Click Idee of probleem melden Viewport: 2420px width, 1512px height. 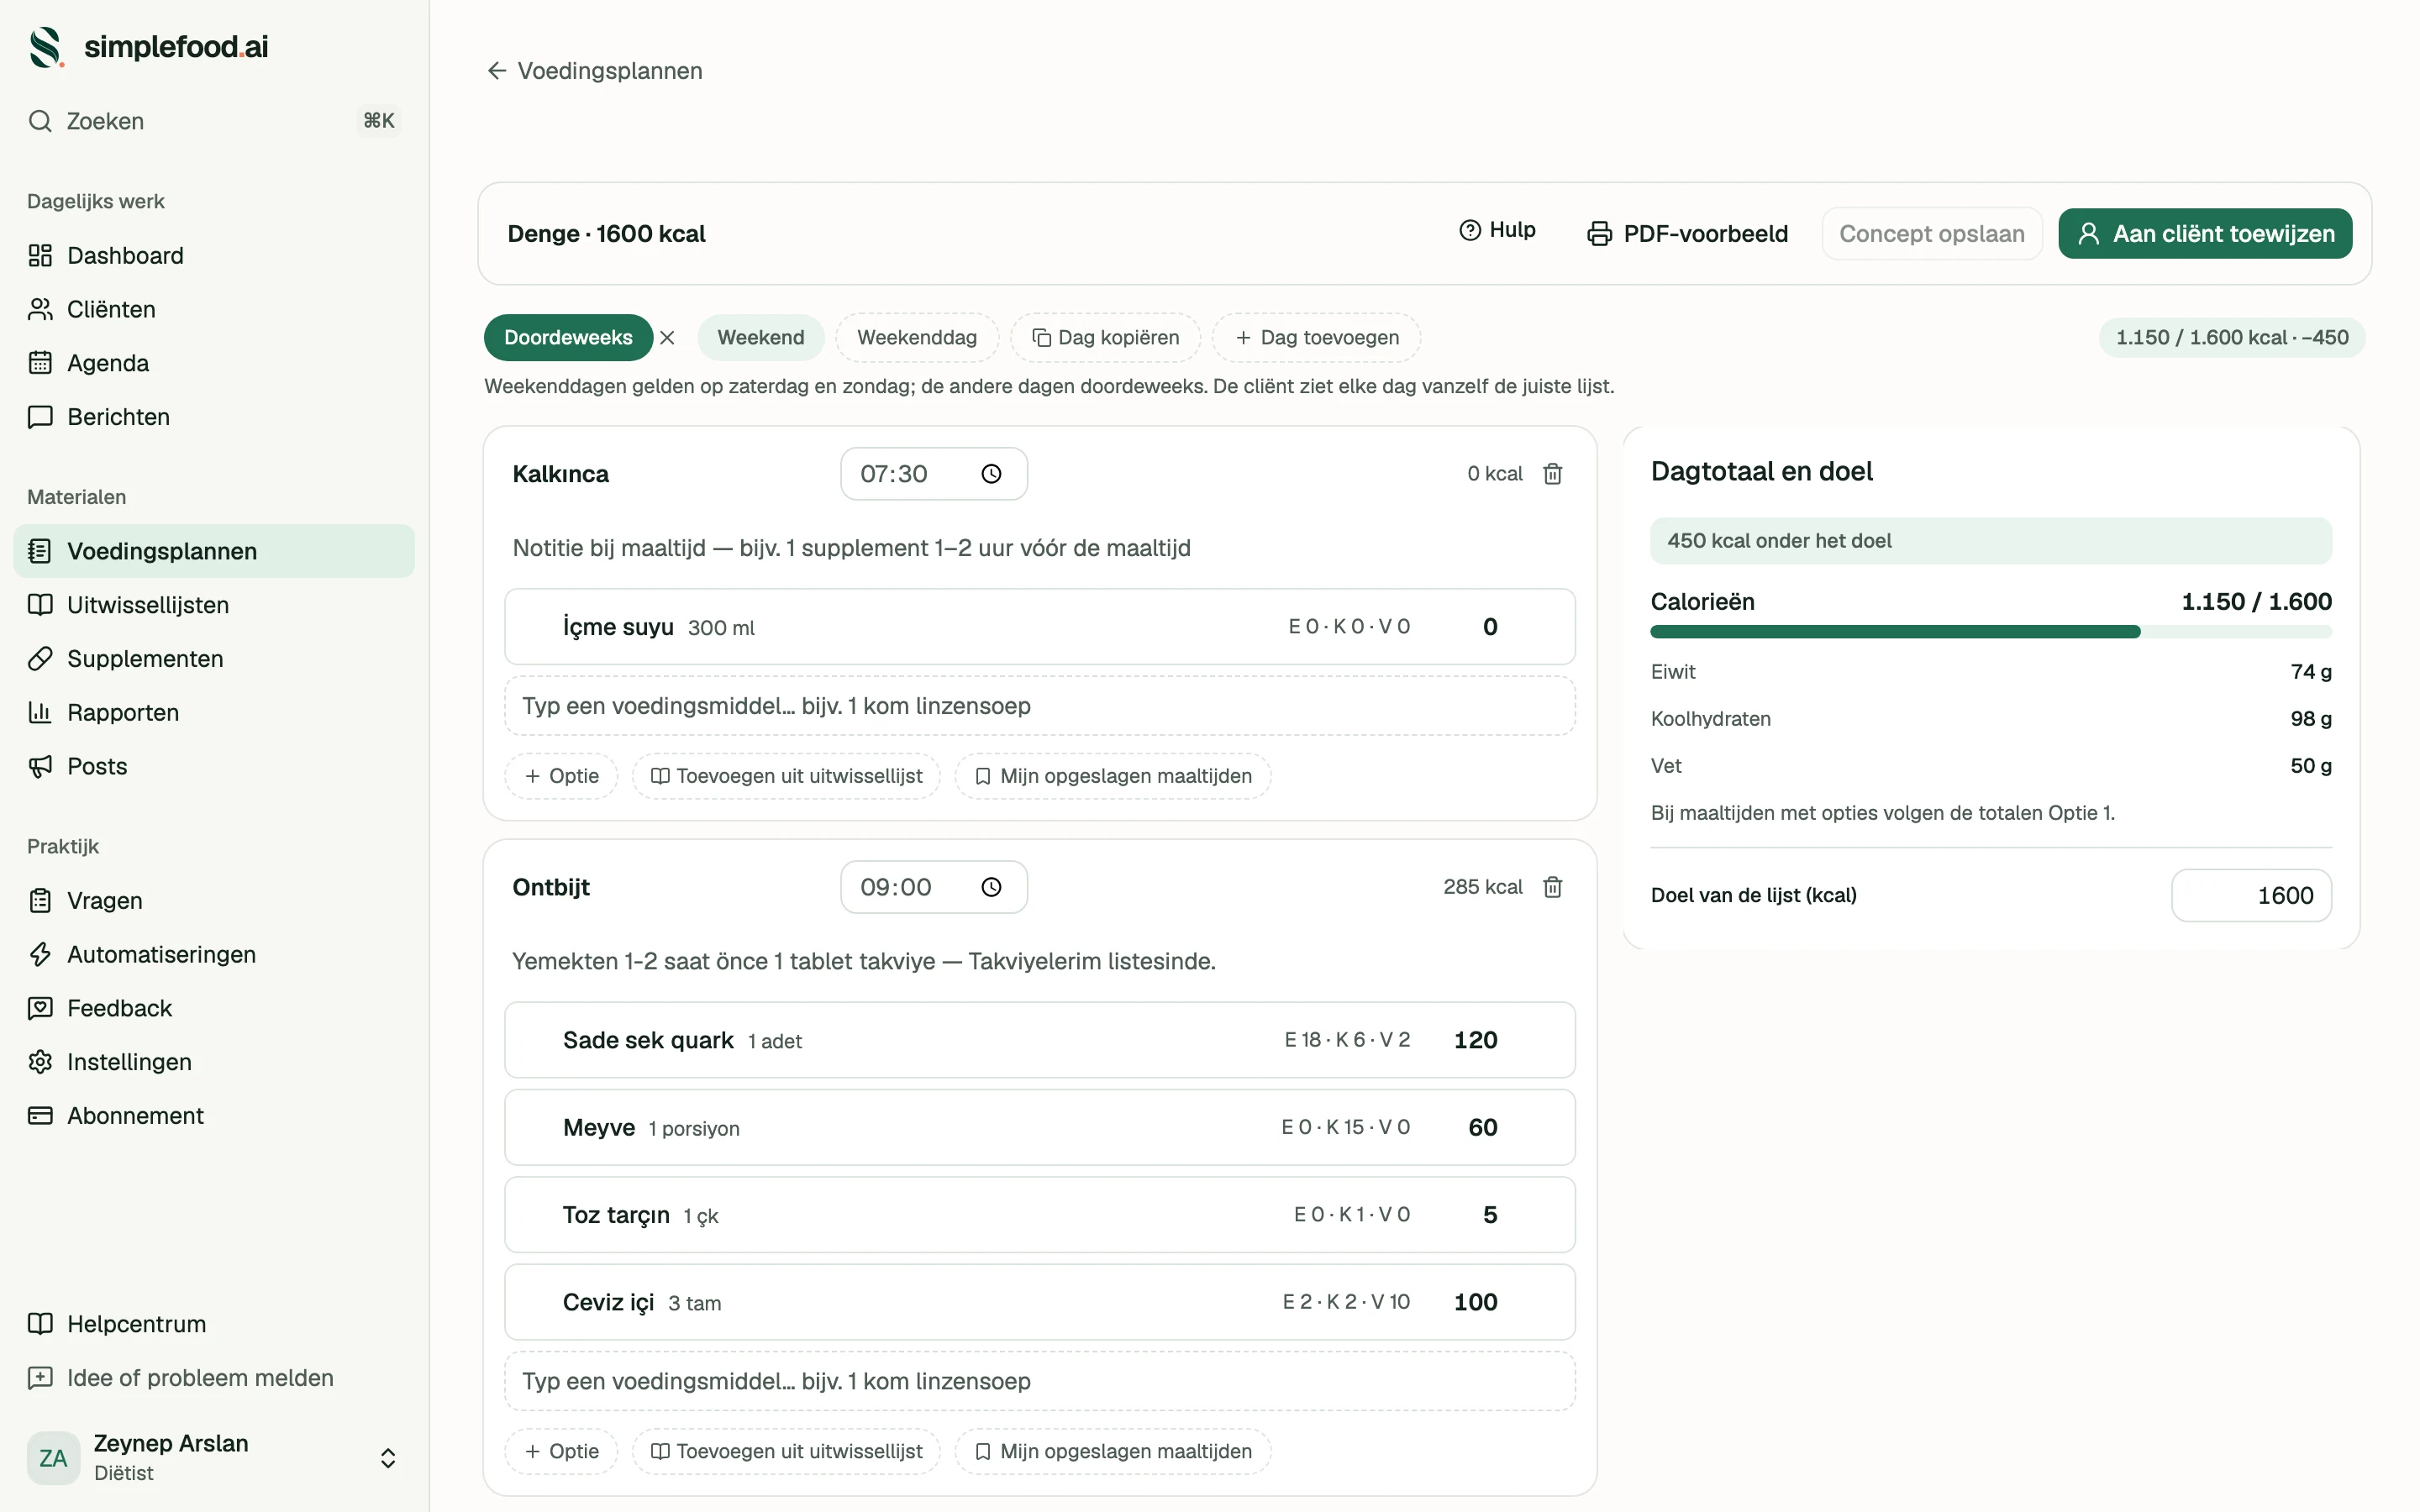coord(214,1378)
